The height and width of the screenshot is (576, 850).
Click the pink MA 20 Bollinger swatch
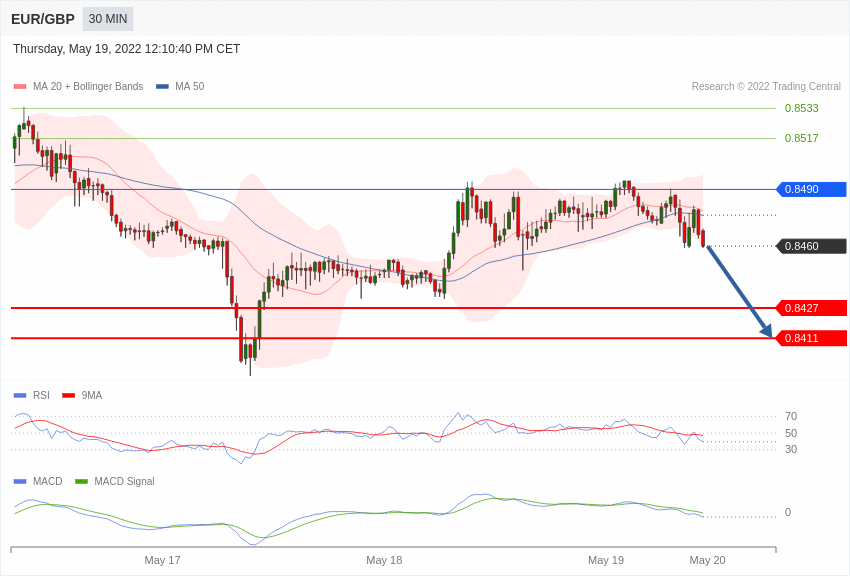(x=20, y=87)
